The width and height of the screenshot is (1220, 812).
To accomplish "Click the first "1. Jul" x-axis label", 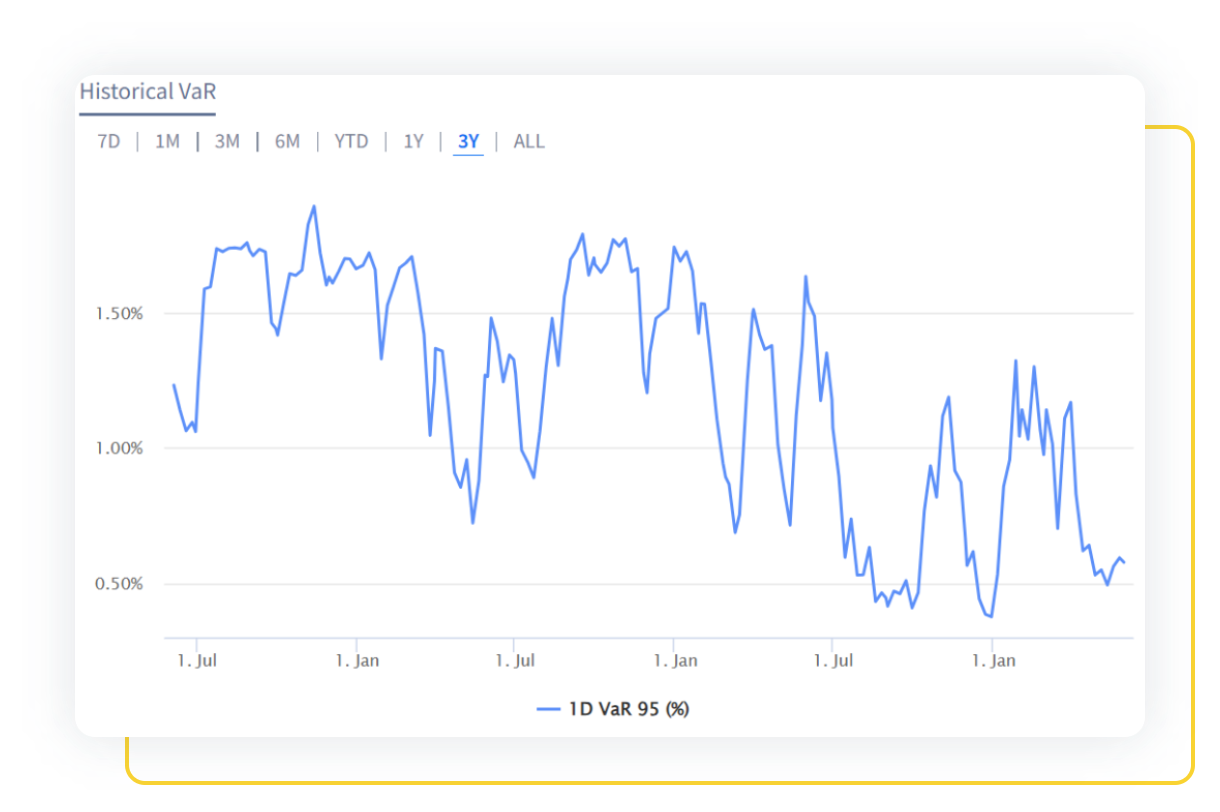I will coord(197,661).
